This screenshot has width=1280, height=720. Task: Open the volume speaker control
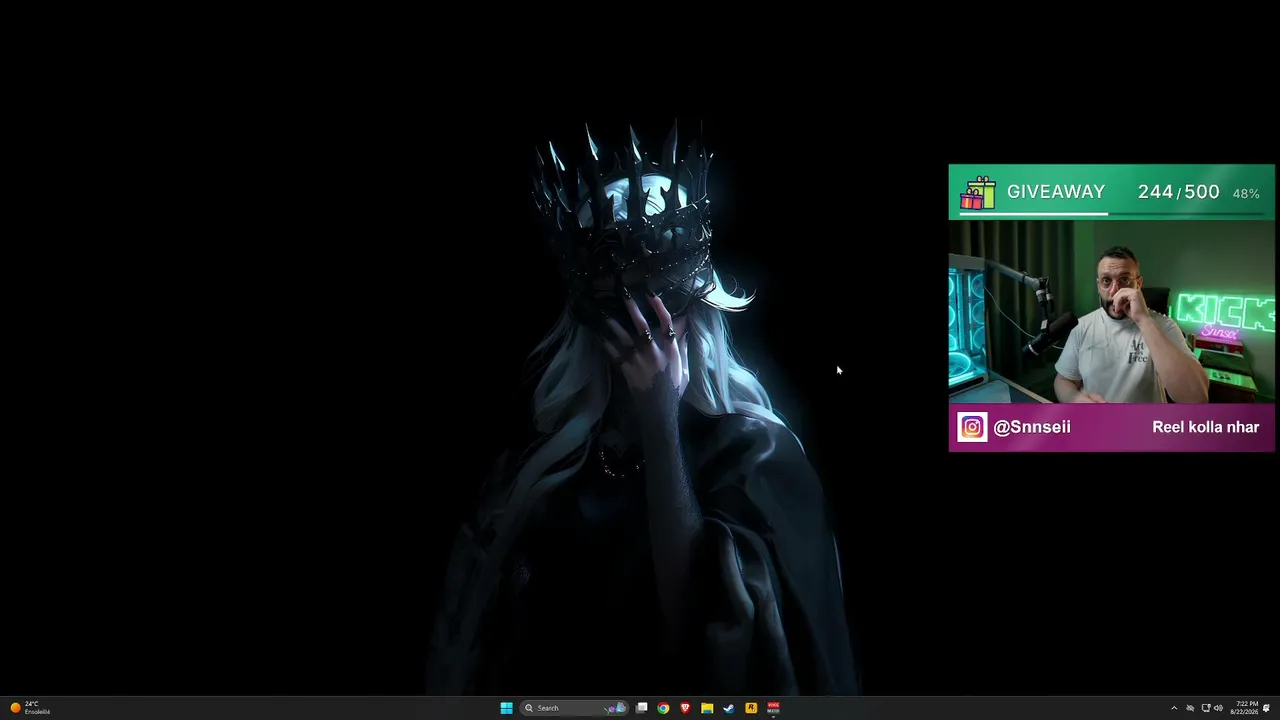(x=1218, y=708)
